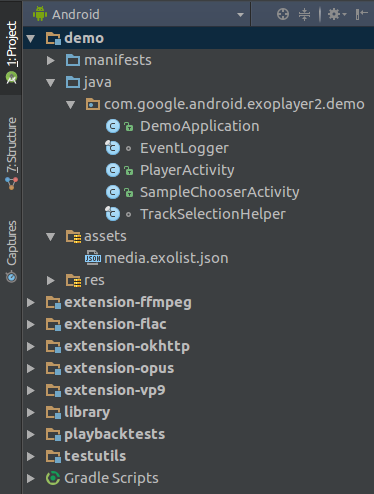Collapse the com.google.android.exoplayer2.demo package

pos(71,105)
